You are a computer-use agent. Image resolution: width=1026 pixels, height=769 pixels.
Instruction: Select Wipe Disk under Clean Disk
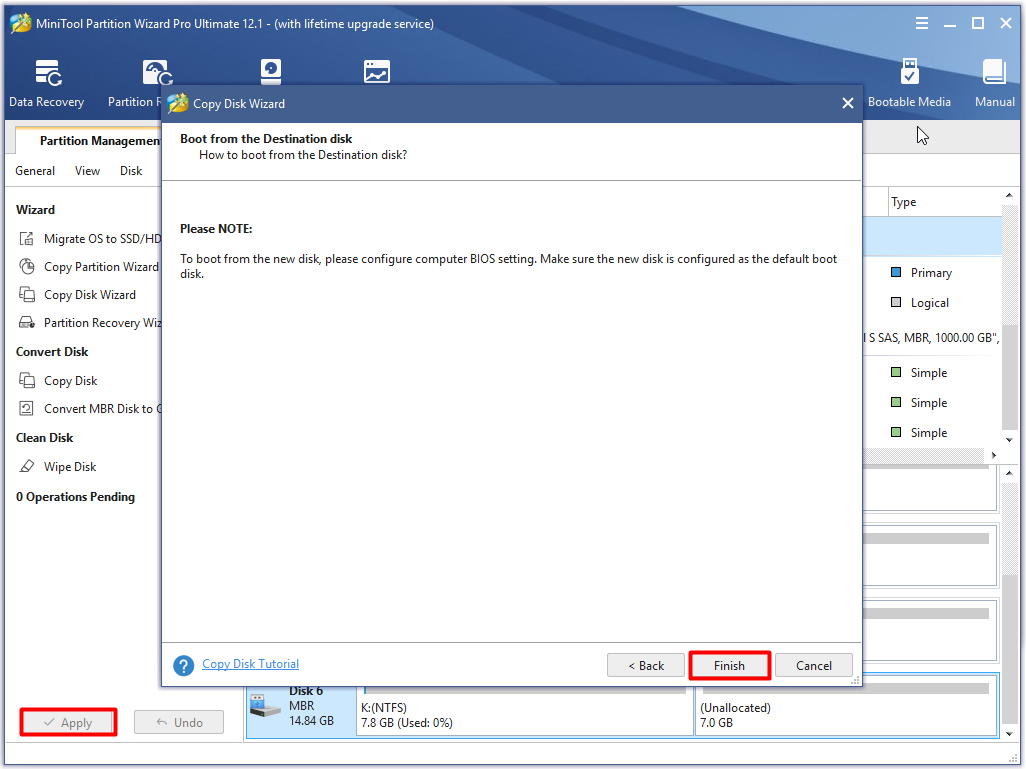click(x=70, y=467)
